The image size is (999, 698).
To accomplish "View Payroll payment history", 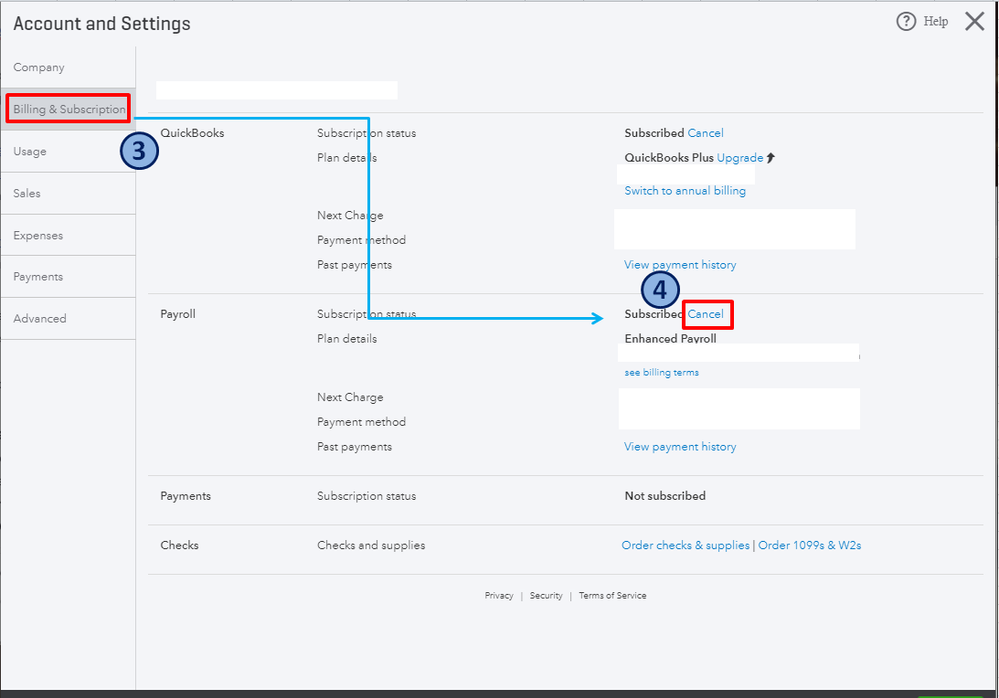I will (680, 447).
